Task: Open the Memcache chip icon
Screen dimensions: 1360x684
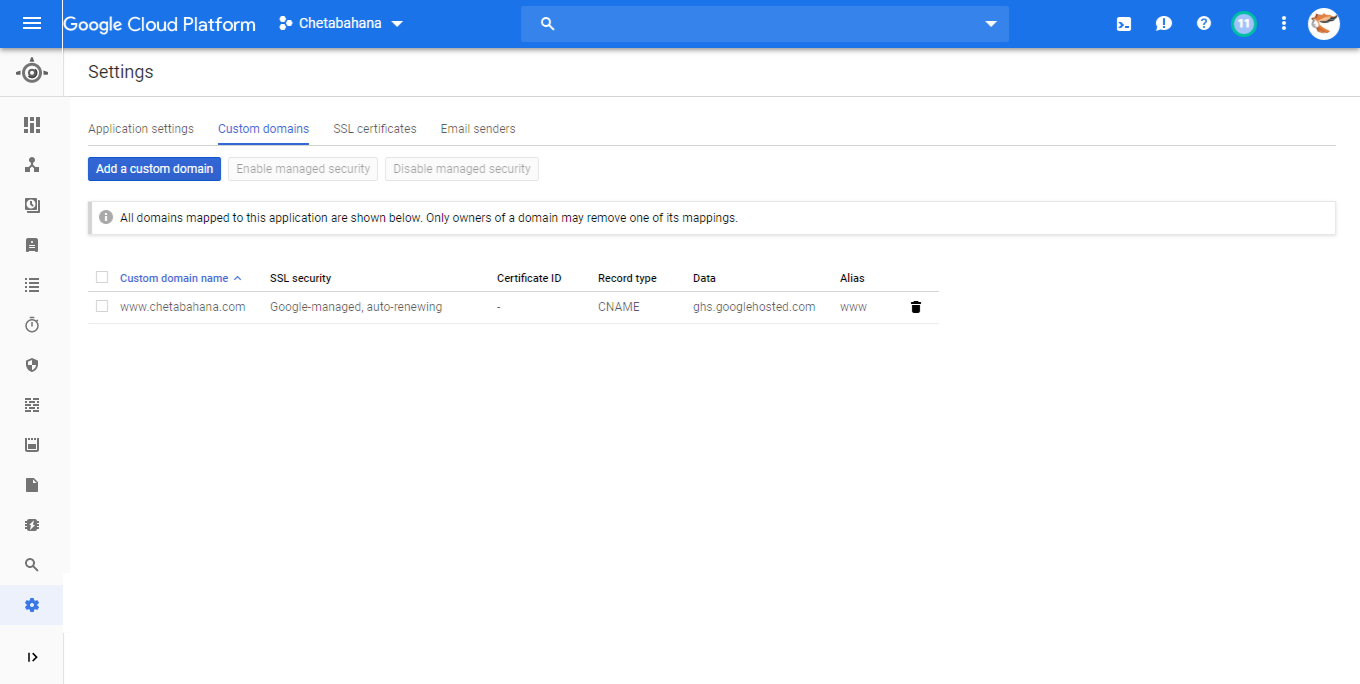Action: click(x=32, y=525)
